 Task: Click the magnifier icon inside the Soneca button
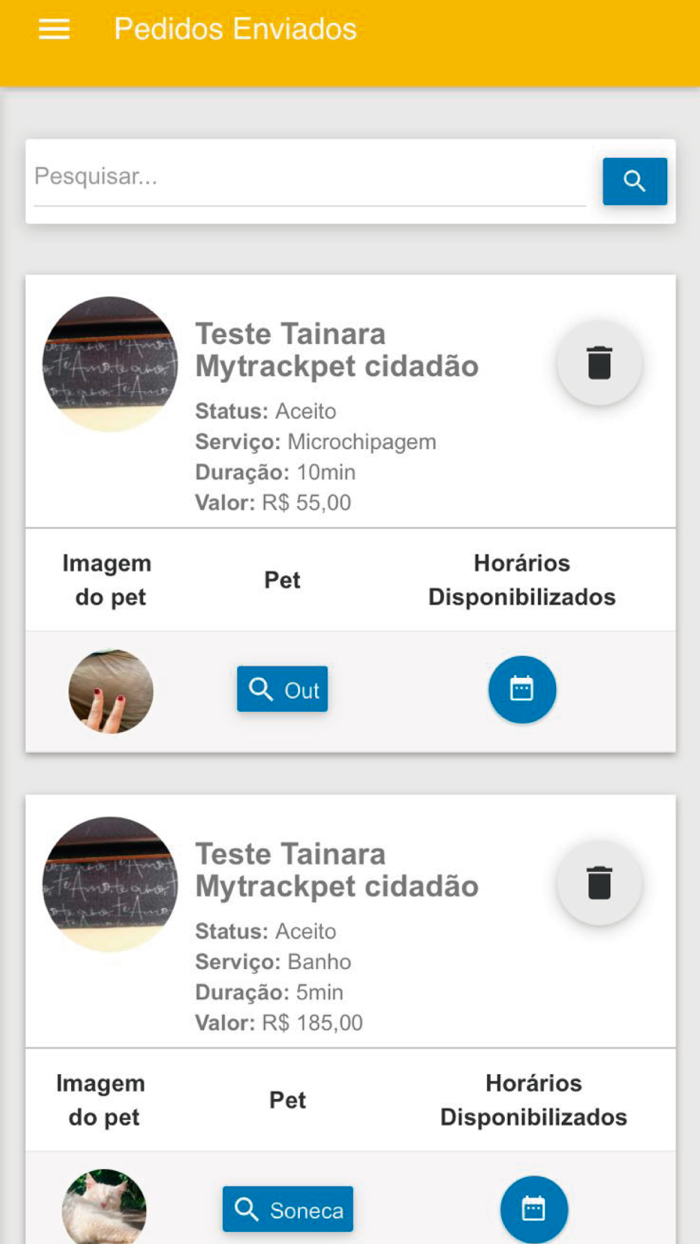tap(244, 1209)
